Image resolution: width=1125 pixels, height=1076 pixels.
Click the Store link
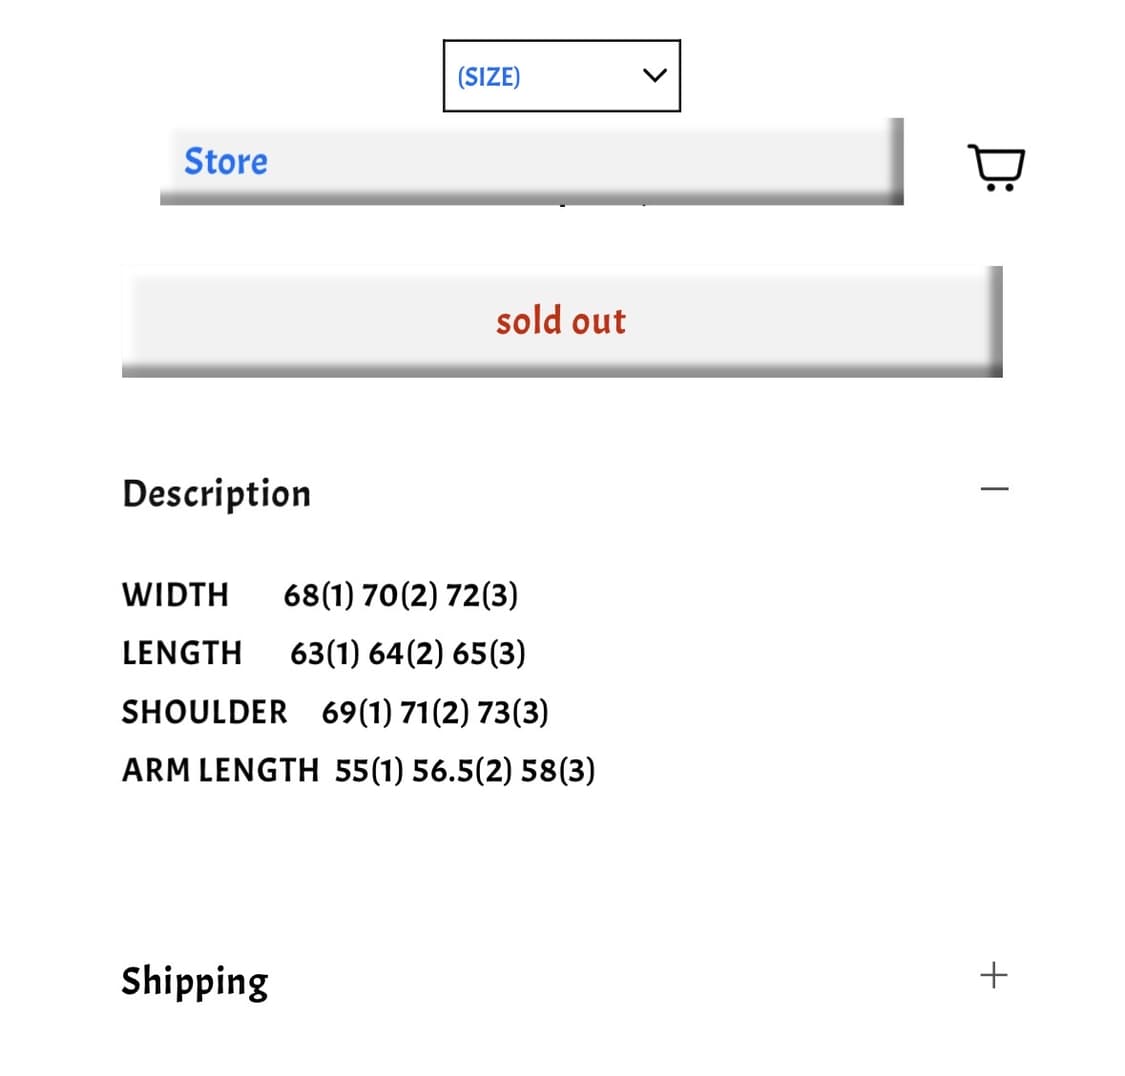pyautogui.click(x=226, y=161)
